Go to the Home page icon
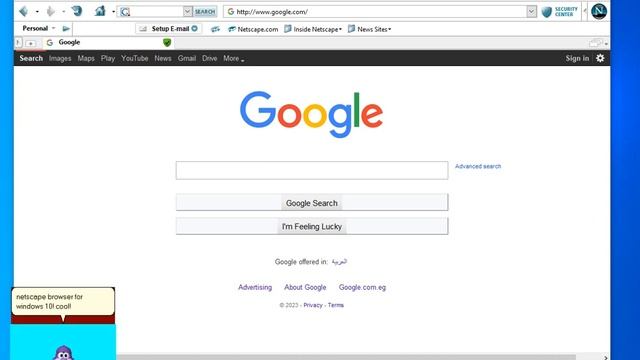640x360 pixels. click(100, 11)
